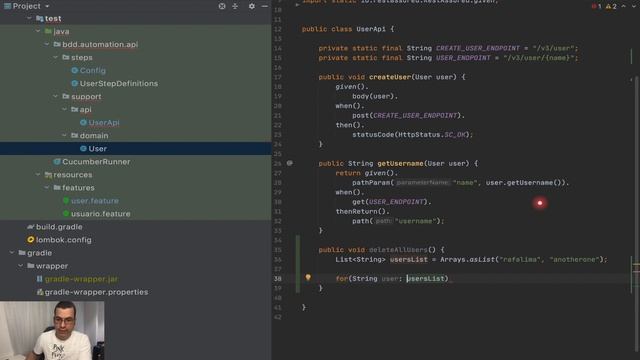
Task: Click the build.gradle file icon
Action: (x=31, y=227)
